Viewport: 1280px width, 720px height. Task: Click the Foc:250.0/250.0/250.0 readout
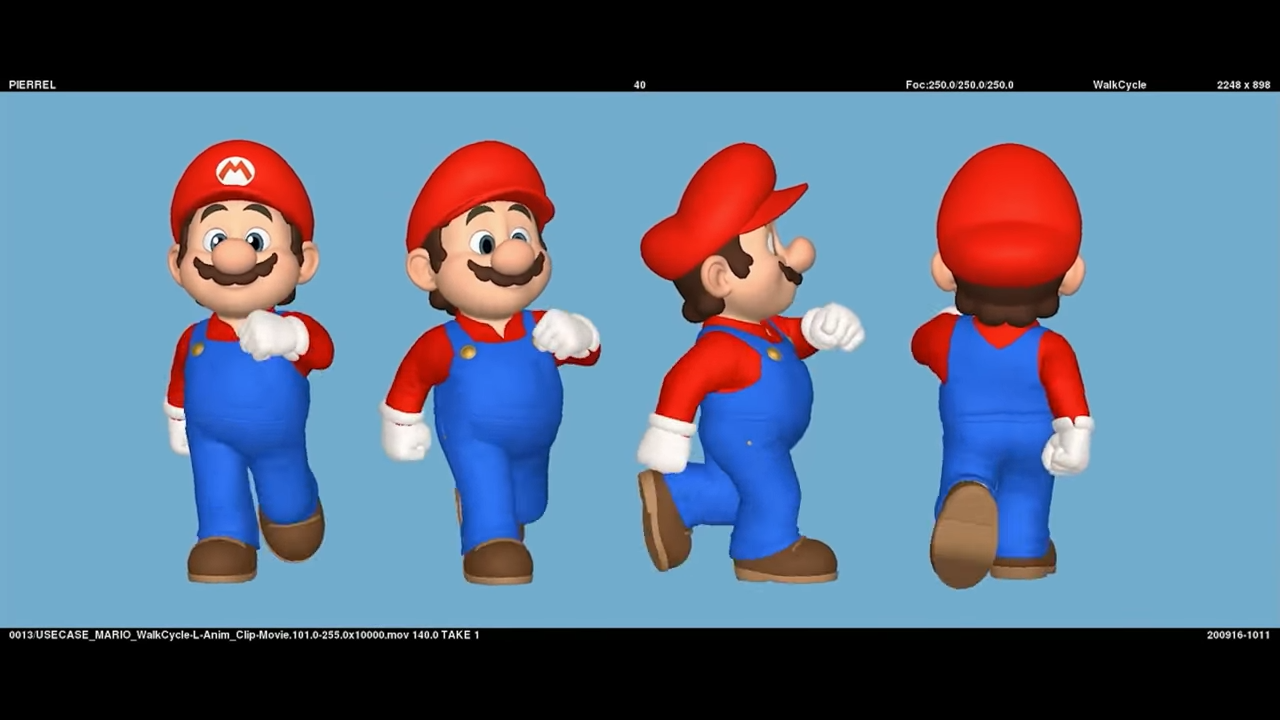coord(959,85)
